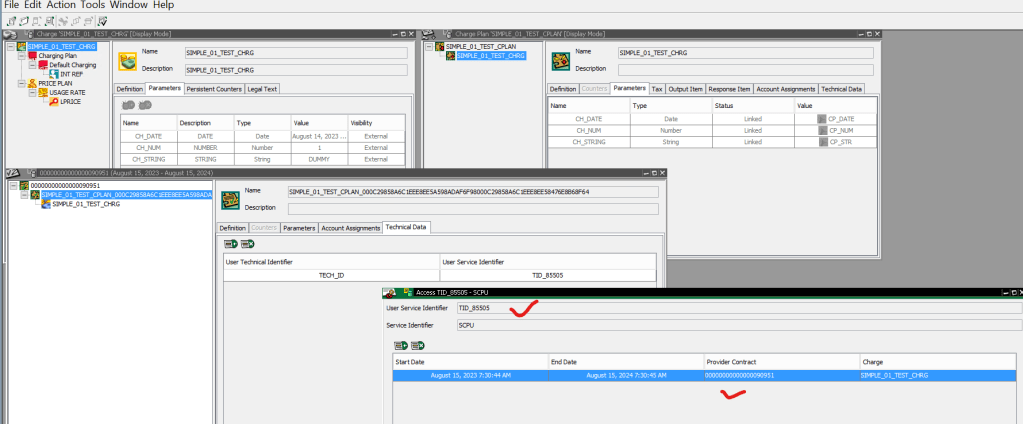Screen dimensions: 1023x424
Task: Click the remove parameter icon in Charge Parameters tab
Action: click(x=145, y=104)
